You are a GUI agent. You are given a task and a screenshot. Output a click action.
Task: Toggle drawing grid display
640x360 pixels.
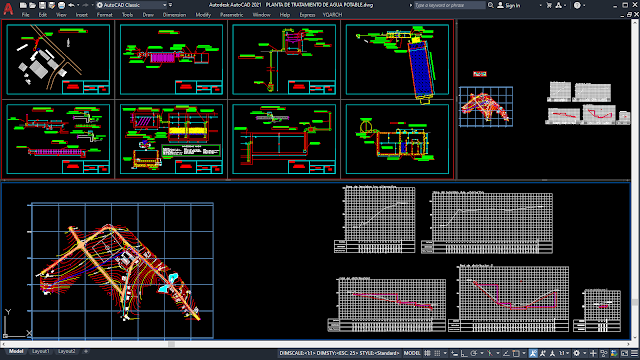pos(427,353)
